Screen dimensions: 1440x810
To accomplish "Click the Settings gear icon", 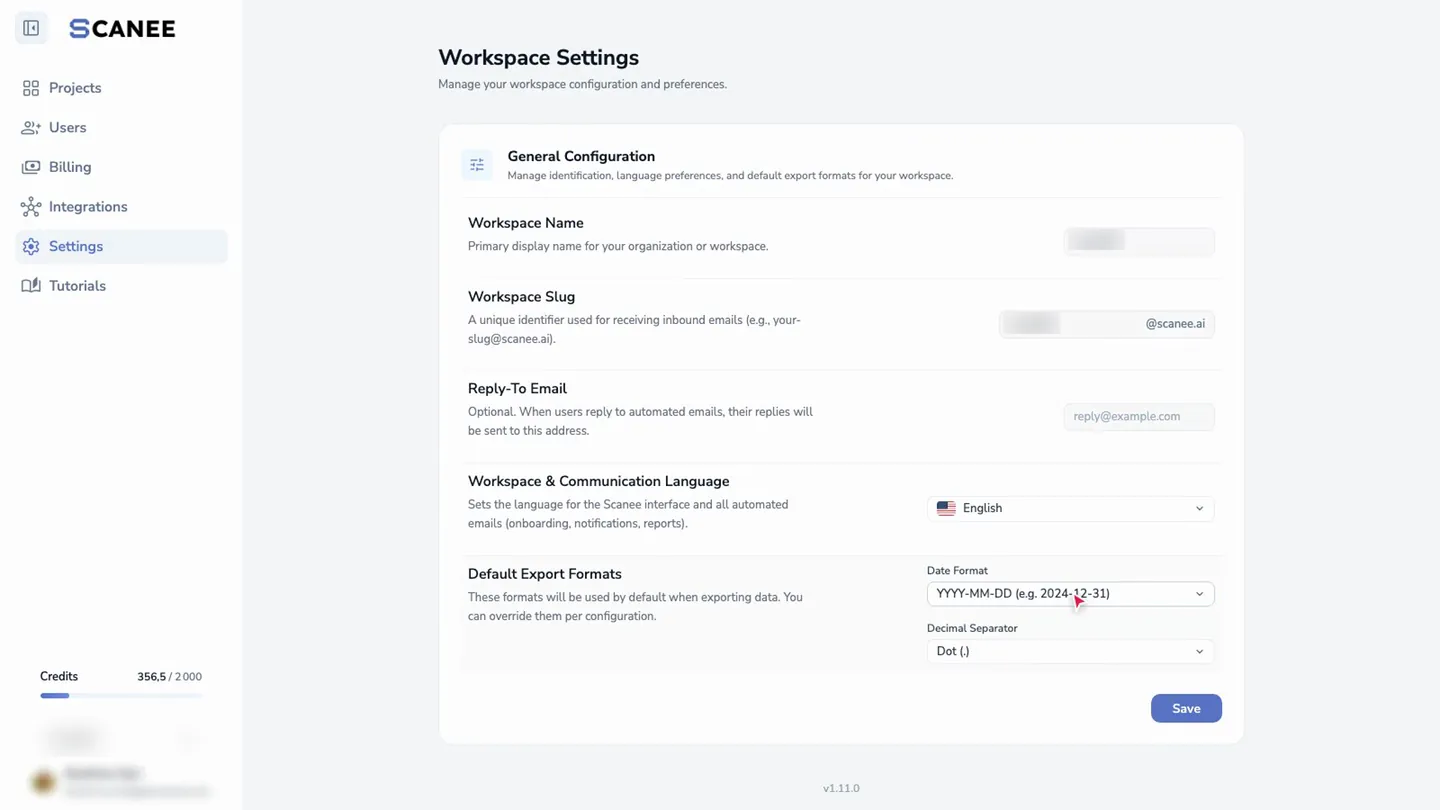I will 31,246.
